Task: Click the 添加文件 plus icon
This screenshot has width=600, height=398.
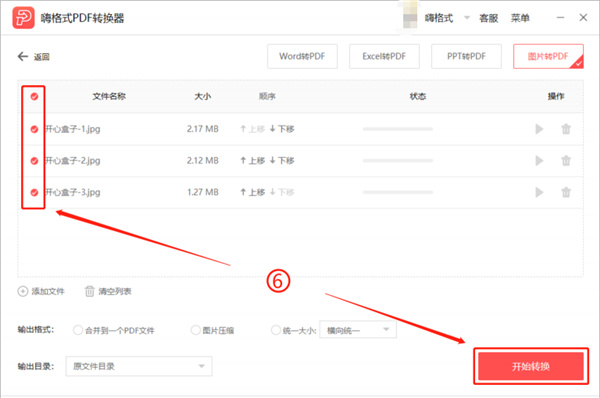Action: point(23,291)
